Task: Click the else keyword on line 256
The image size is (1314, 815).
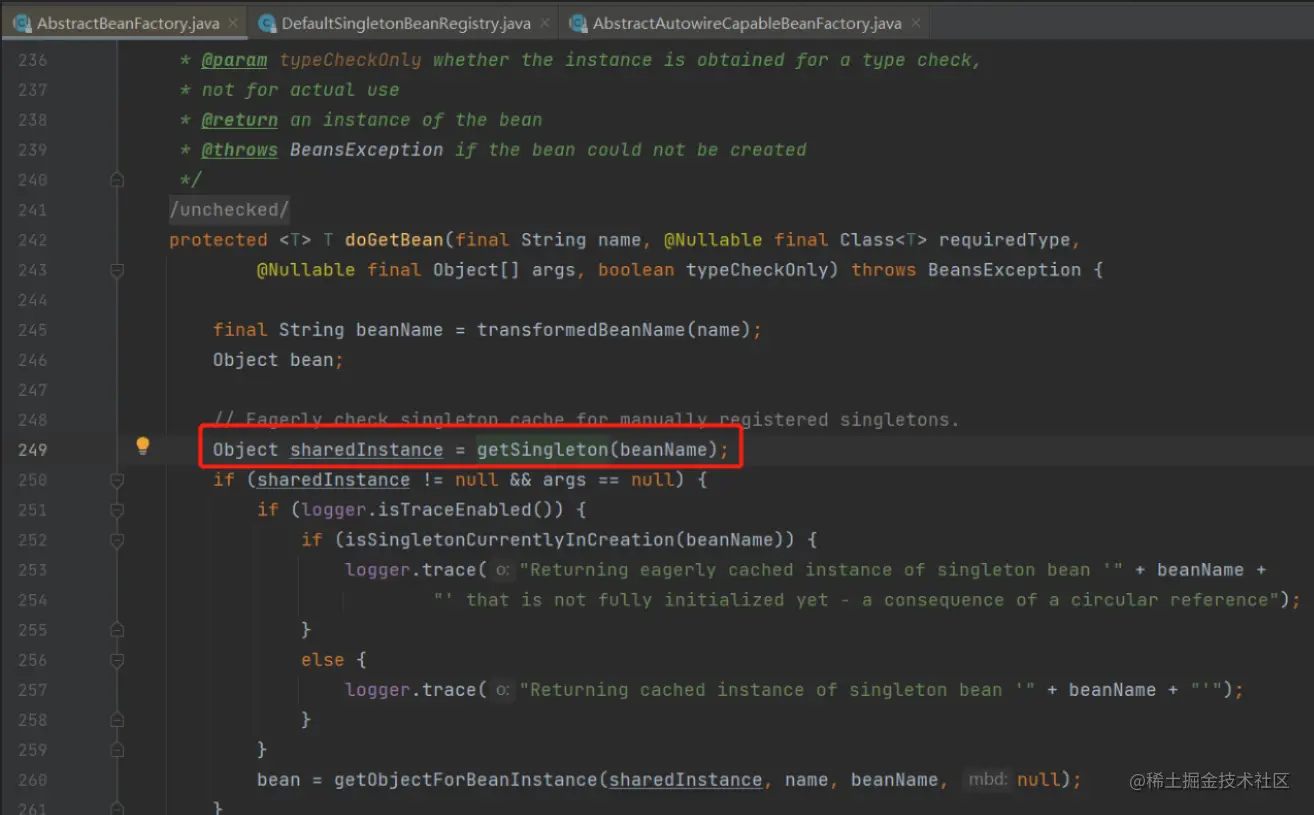Action: click(x=322, y=660)
